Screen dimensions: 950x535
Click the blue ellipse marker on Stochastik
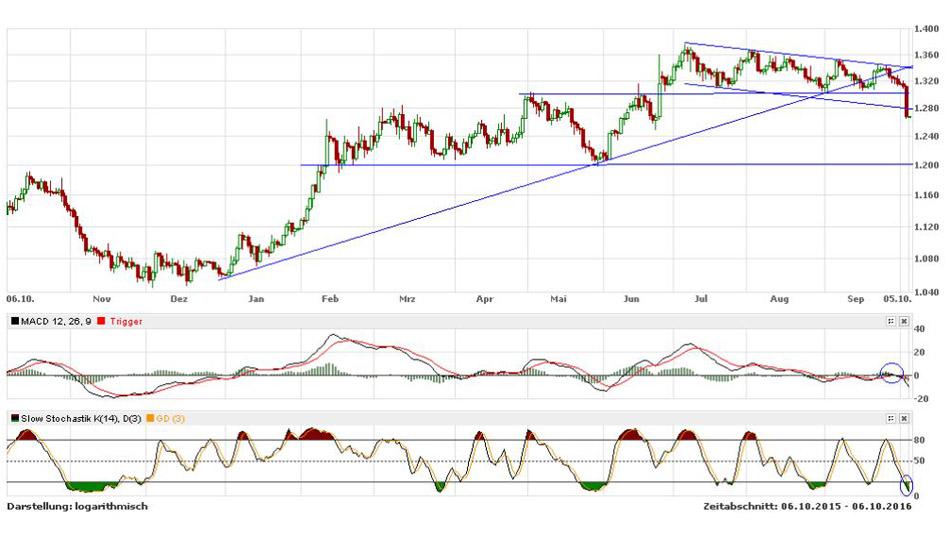pyautogui.click(x=907, y=485)
